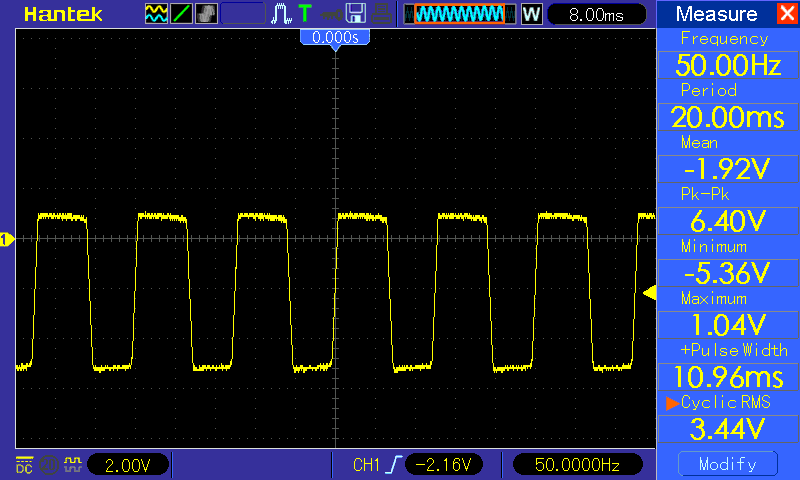This screenshot has width=800, height=480.
Task: Click the 6.40V peak-to-peak value
Action: [728, 221]
